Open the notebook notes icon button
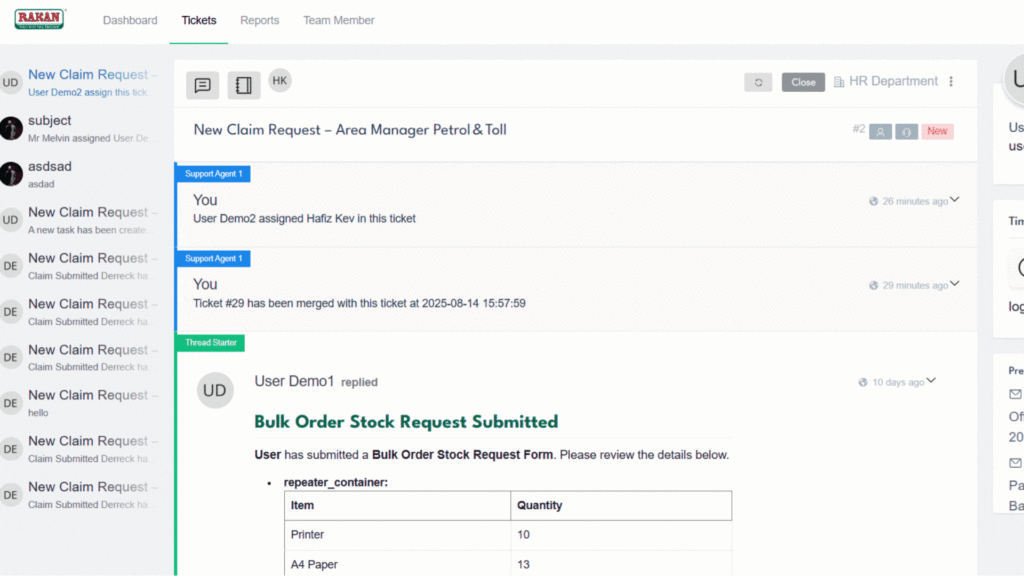Screen dimensions: 1024x576 tap(243, 85)
